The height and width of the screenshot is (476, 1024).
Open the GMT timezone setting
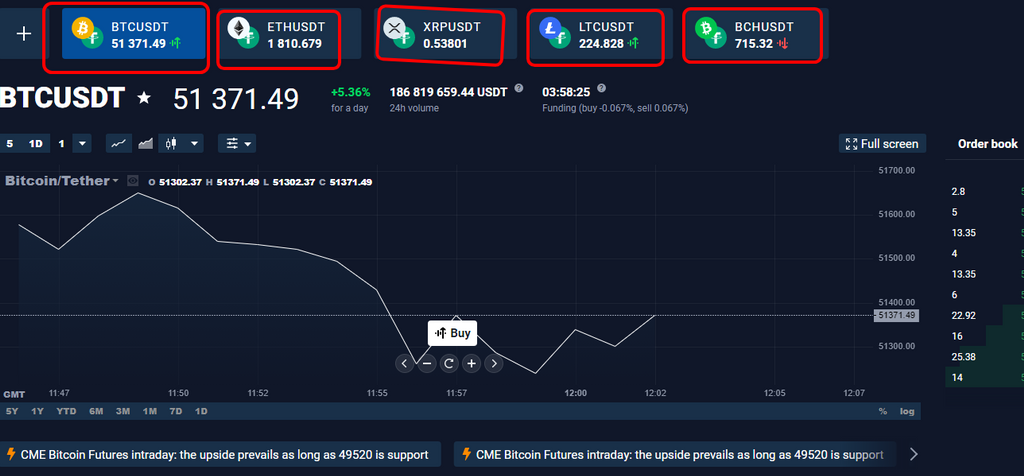(14, 394)
